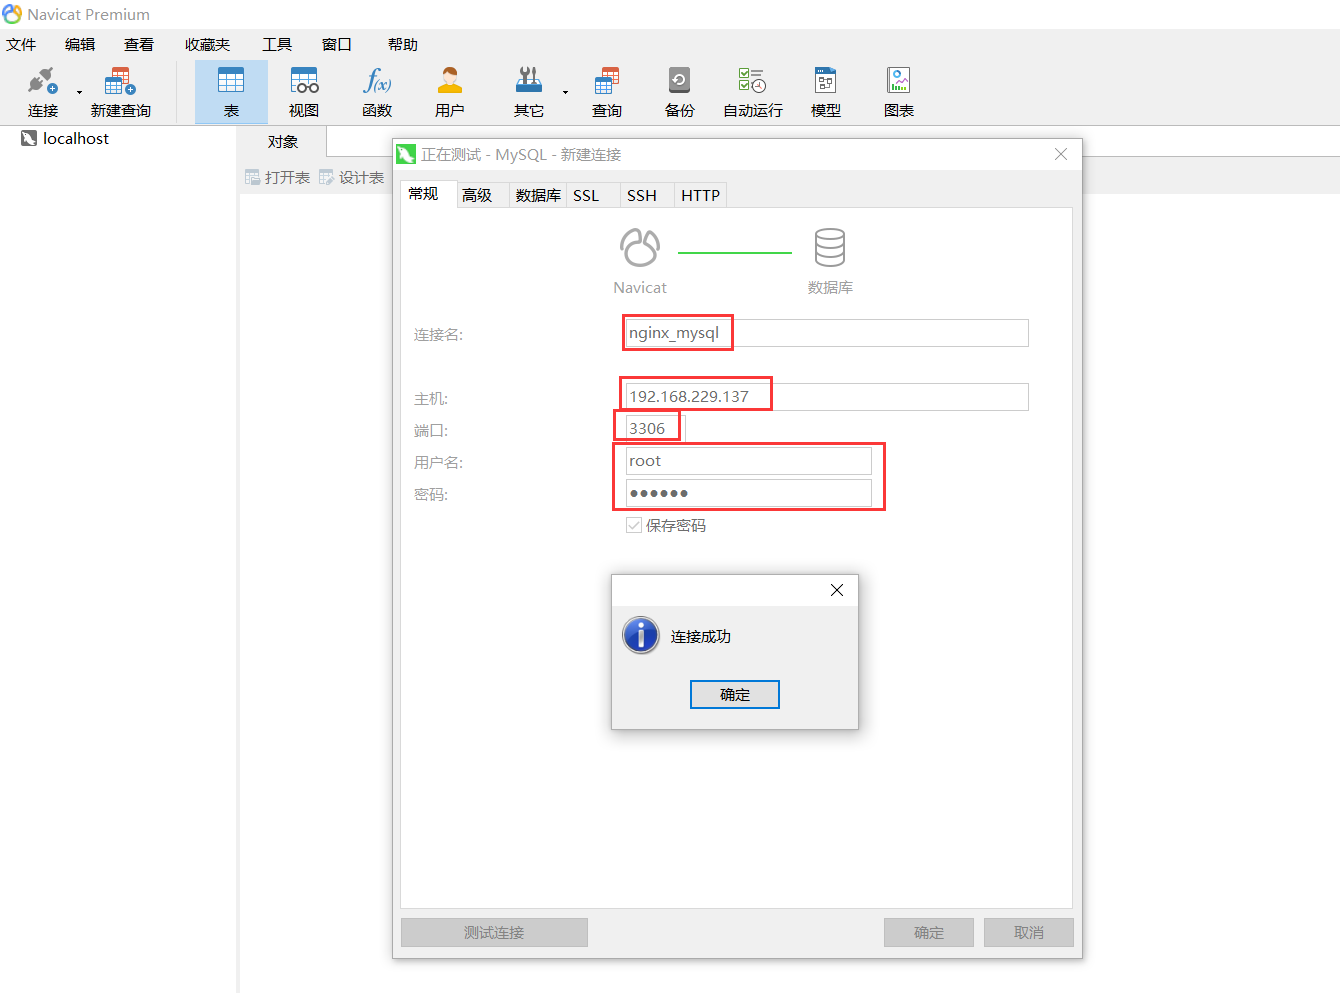Open the 自动运行 automation toolbar icon
This screenshot has width=1340, height=993.
pyautogui.click(x=753, y=91)
